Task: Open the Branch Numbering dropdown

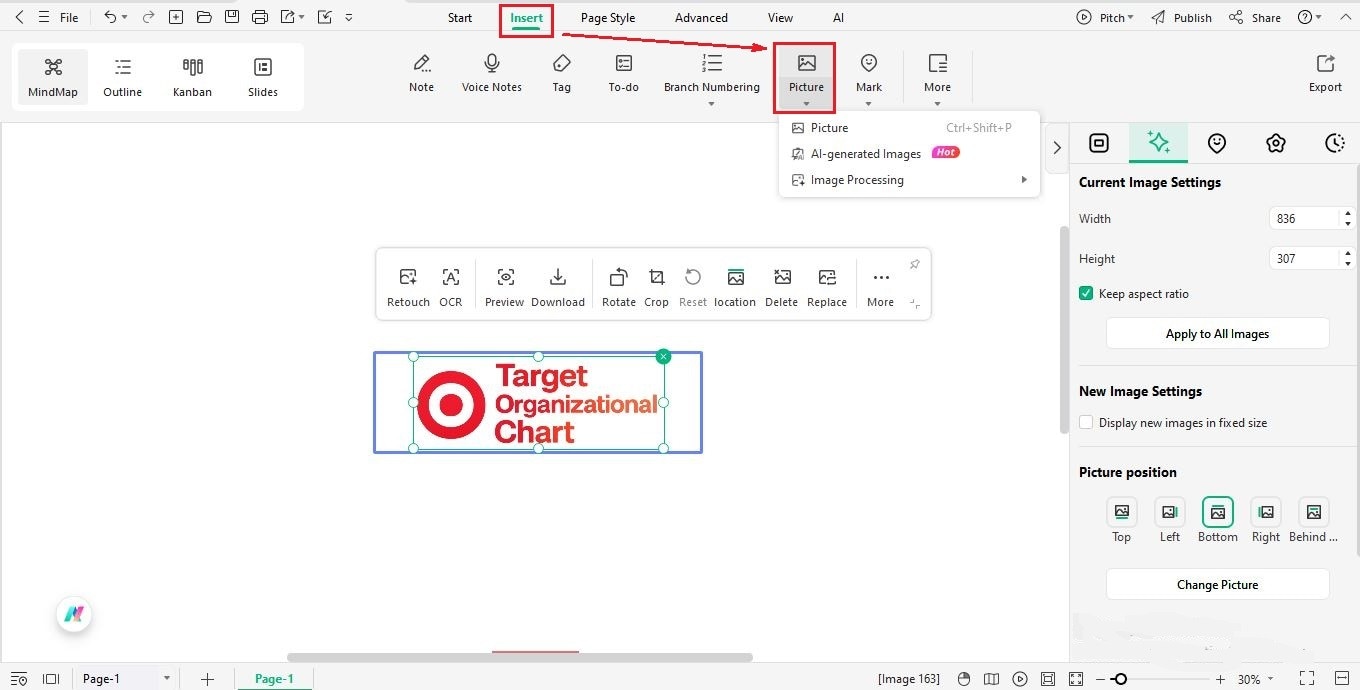Action: pos(712,103)
